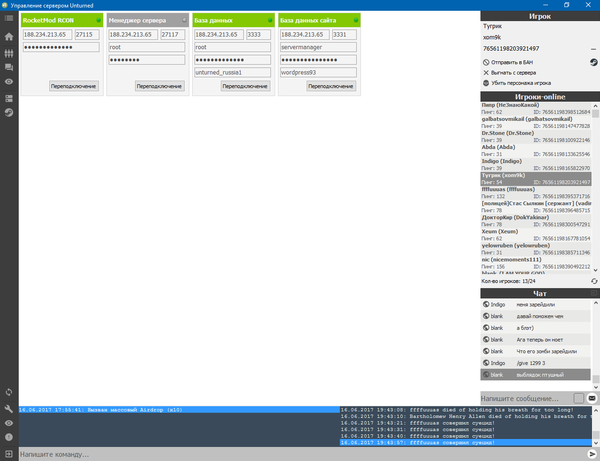Screen dimensions: 600x461
Task: Click servermanager username field
Action: coord(318,47)
